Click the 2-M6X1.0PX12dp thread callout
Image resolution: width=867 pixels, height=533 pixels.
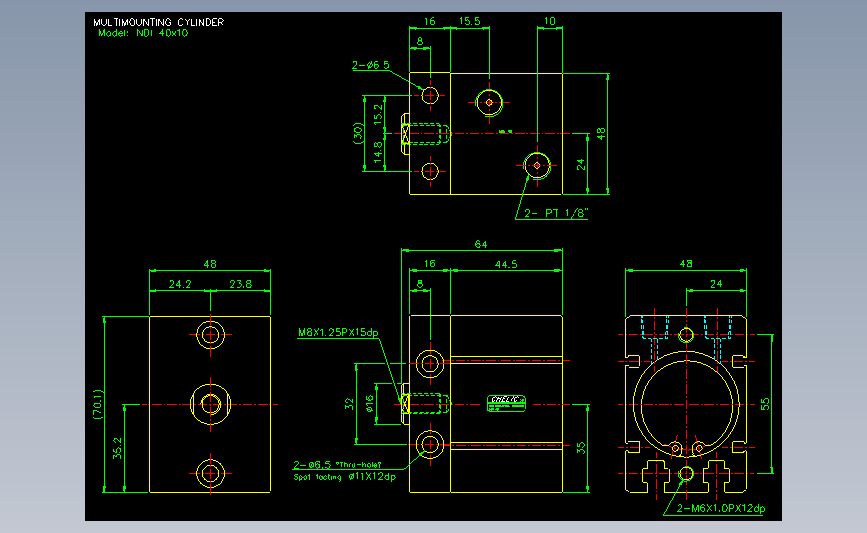tap(721, 508)
